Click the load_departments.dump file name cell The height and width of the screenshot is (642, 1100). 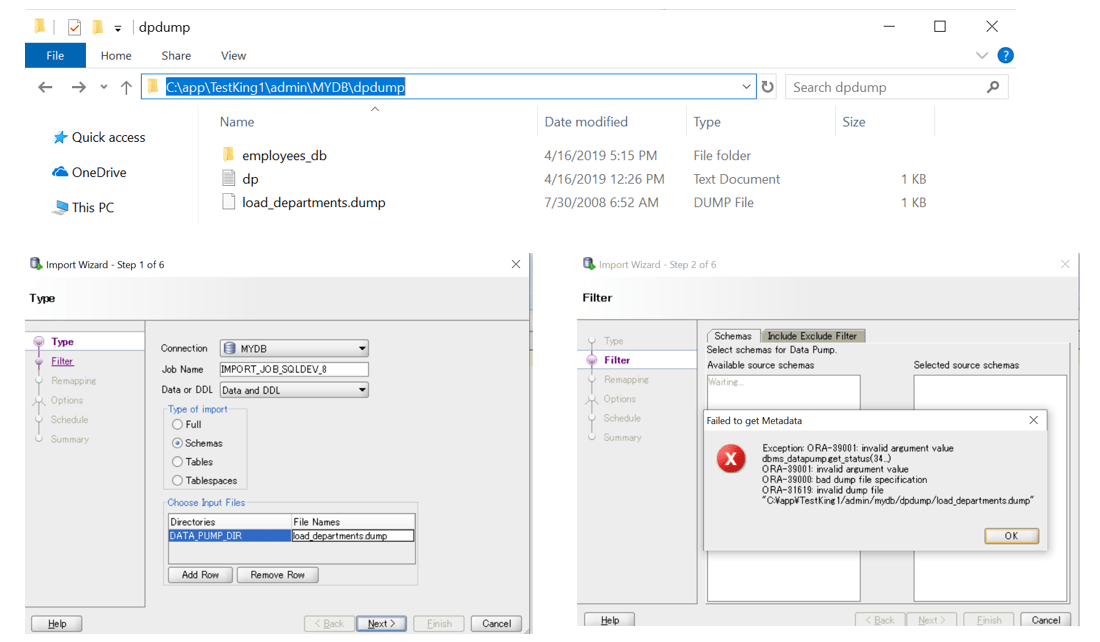(353, 536)
